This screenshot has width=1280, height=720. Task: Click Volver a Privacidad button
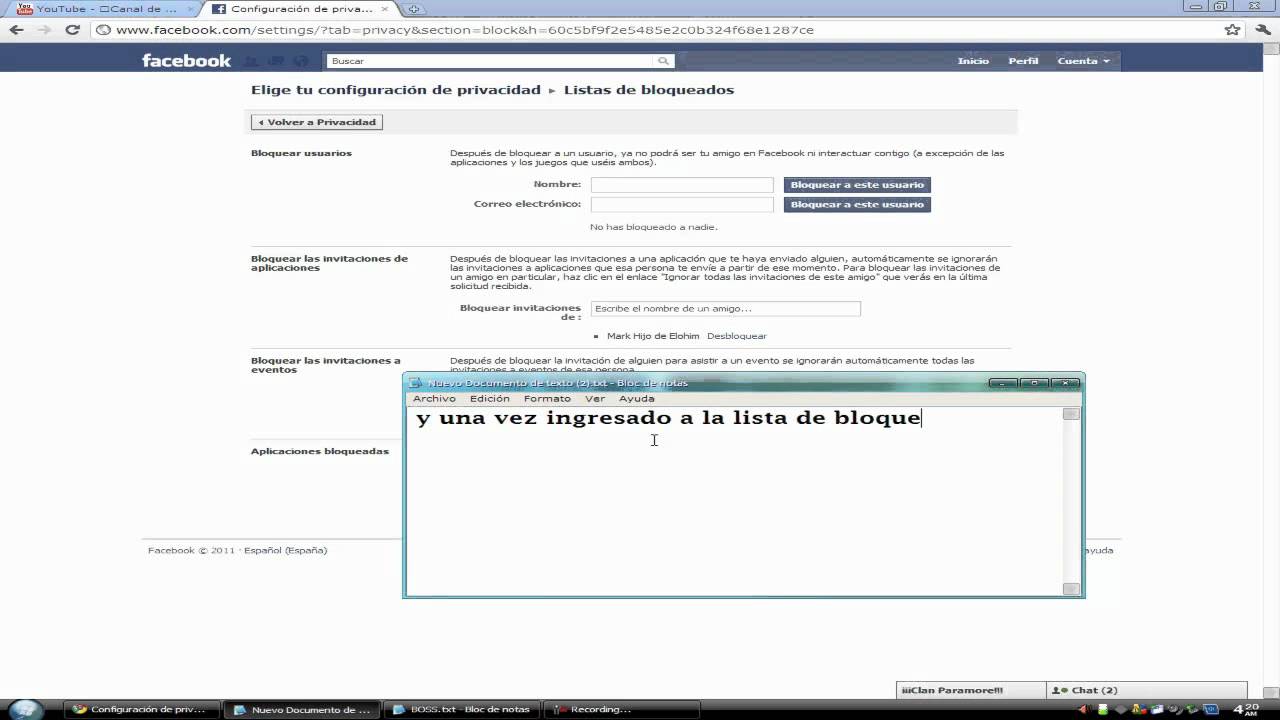click(x=317, y=122)
